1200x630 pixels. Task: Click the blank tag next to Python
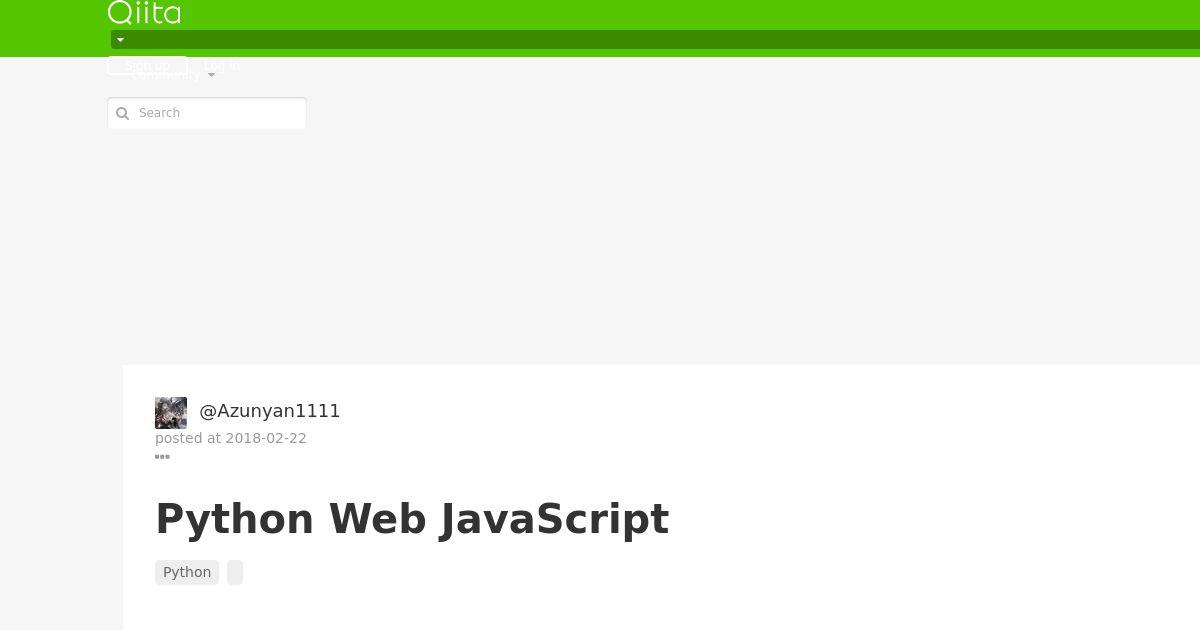[x=235, y=572]
